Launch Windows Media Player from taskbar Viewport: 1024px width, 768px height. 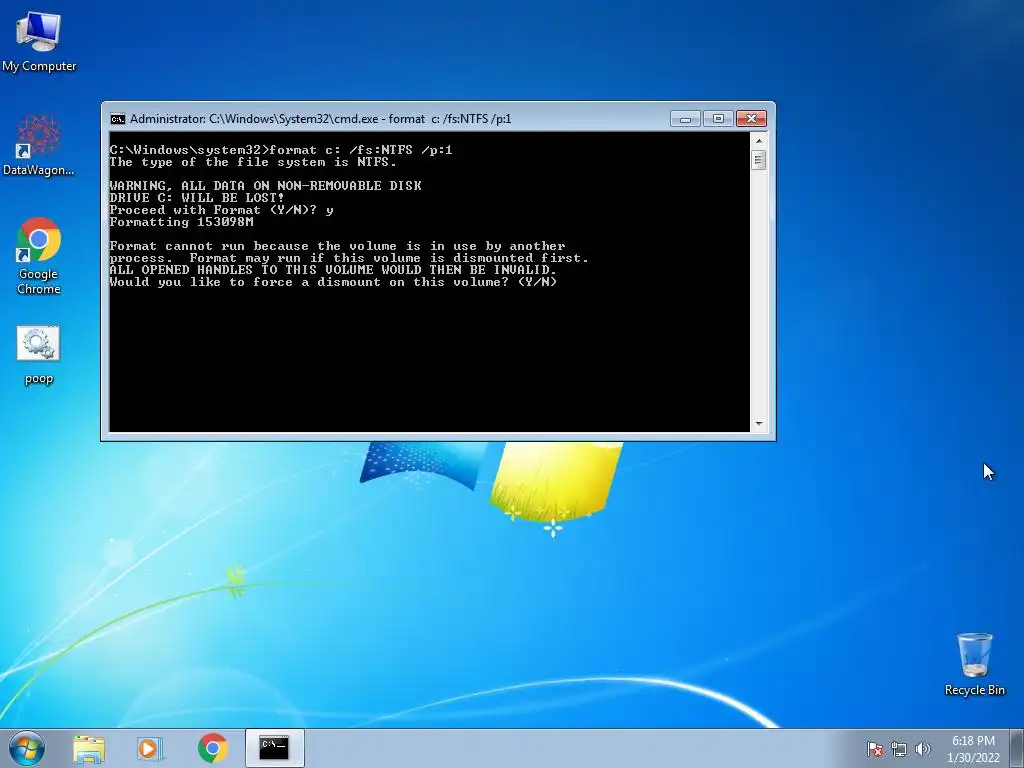coord(150,748)
